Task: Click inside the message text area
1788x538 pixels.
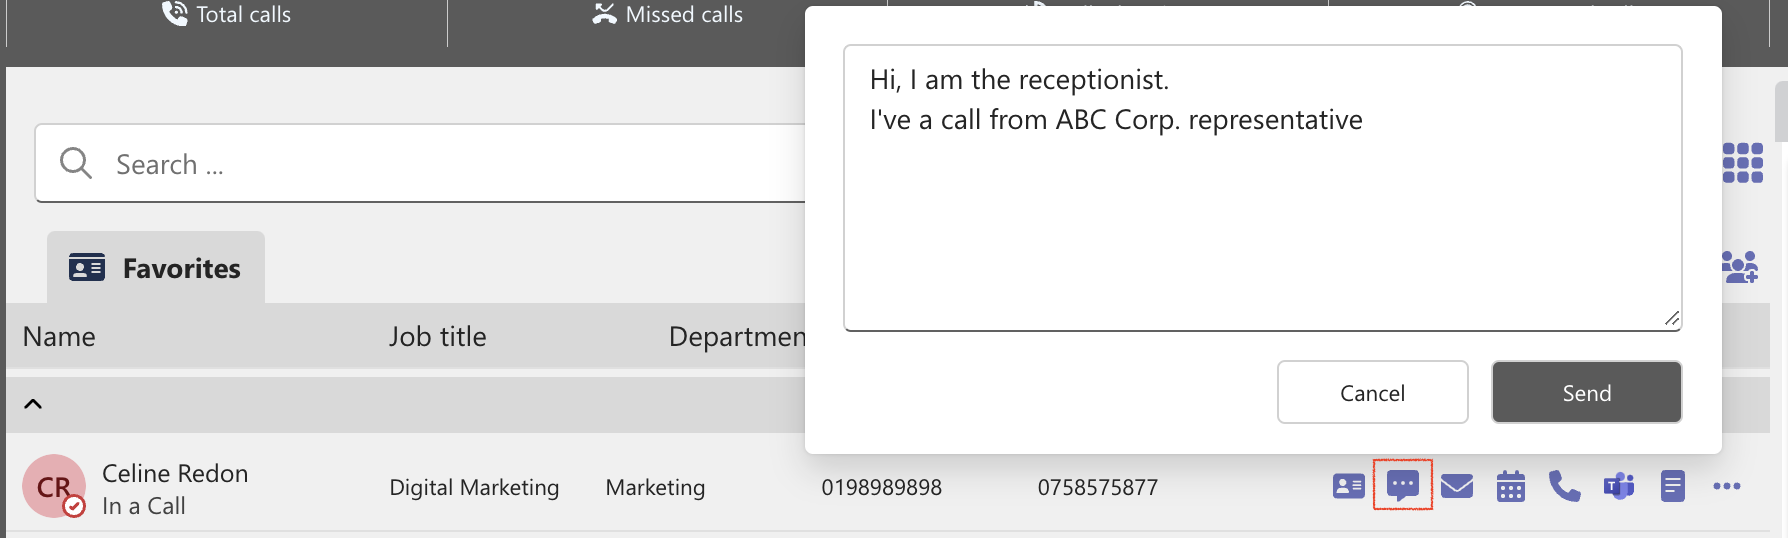Action: [x=1263, y=188]
